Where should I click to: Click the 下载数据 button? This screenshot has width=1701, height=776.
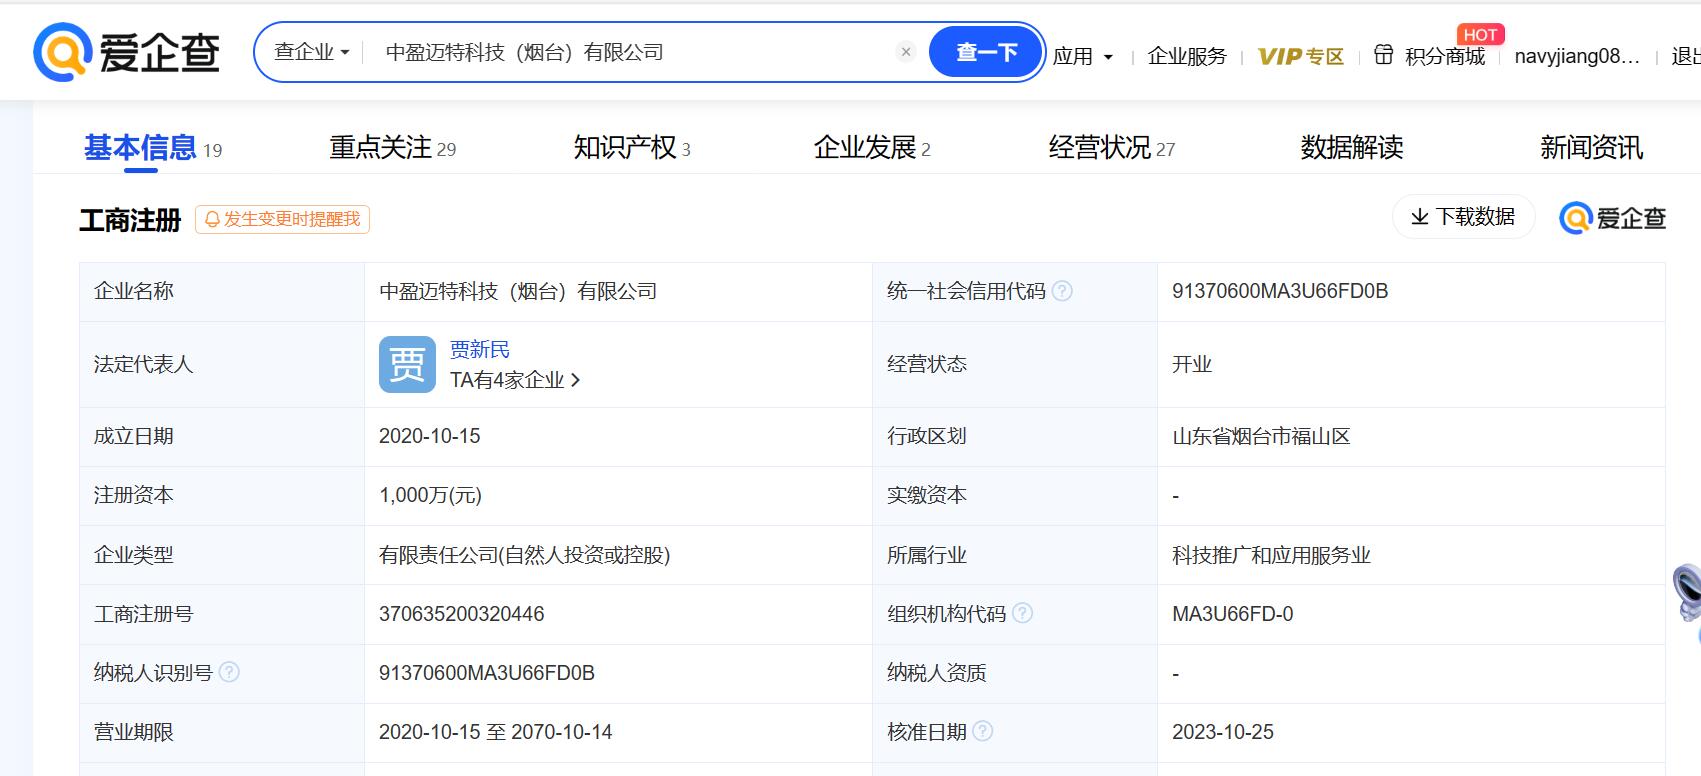(x=1463, y=217)
